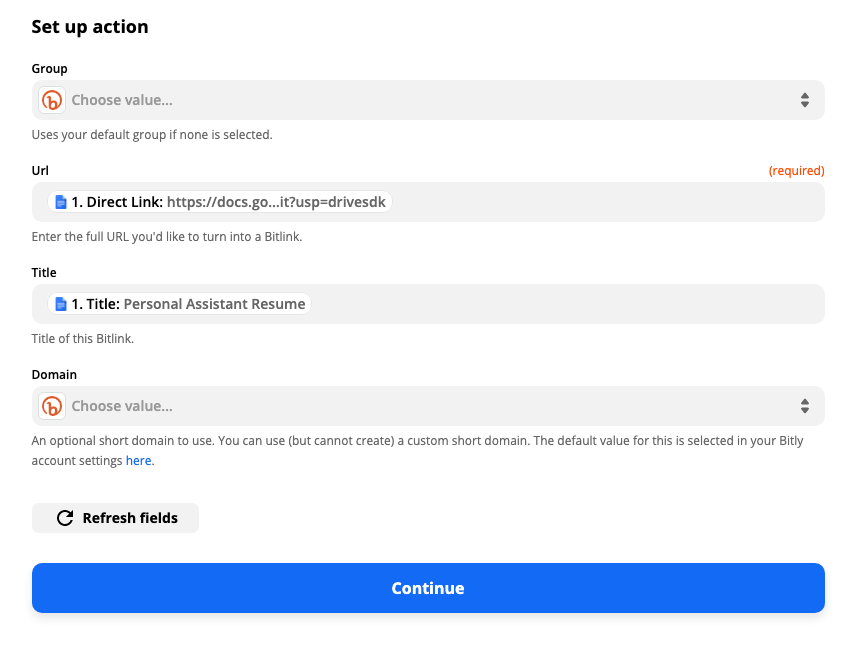Open the 'here' Bitly account settings link
The image size is (860, 649).
click(138, 461)
